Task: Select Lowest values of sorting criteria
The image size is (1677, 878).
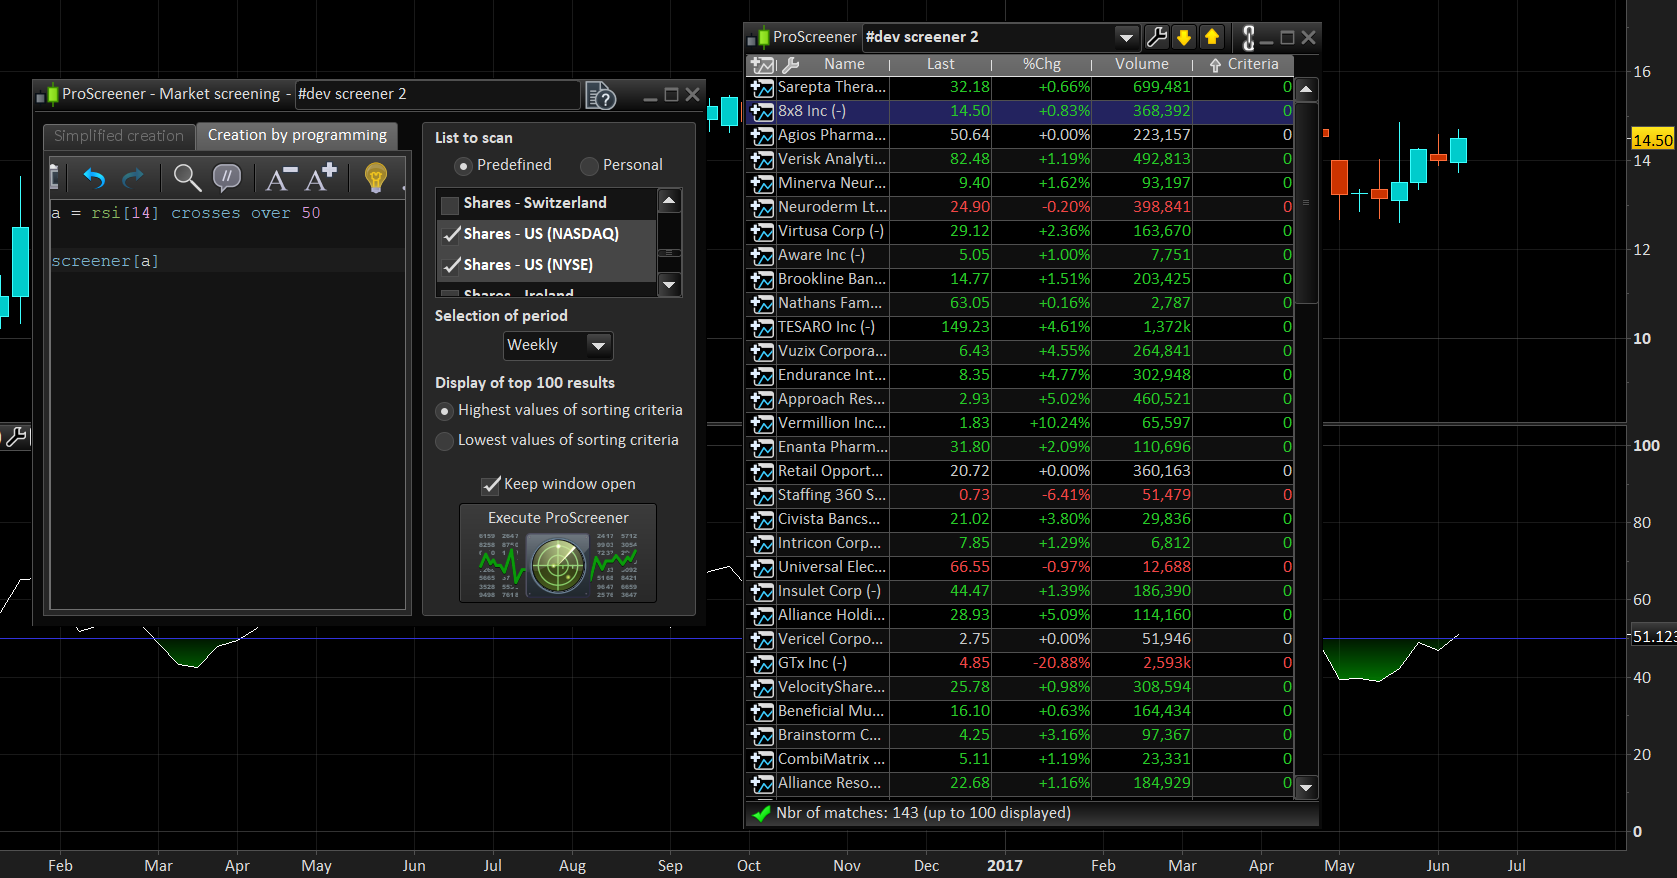Action: 445,441
